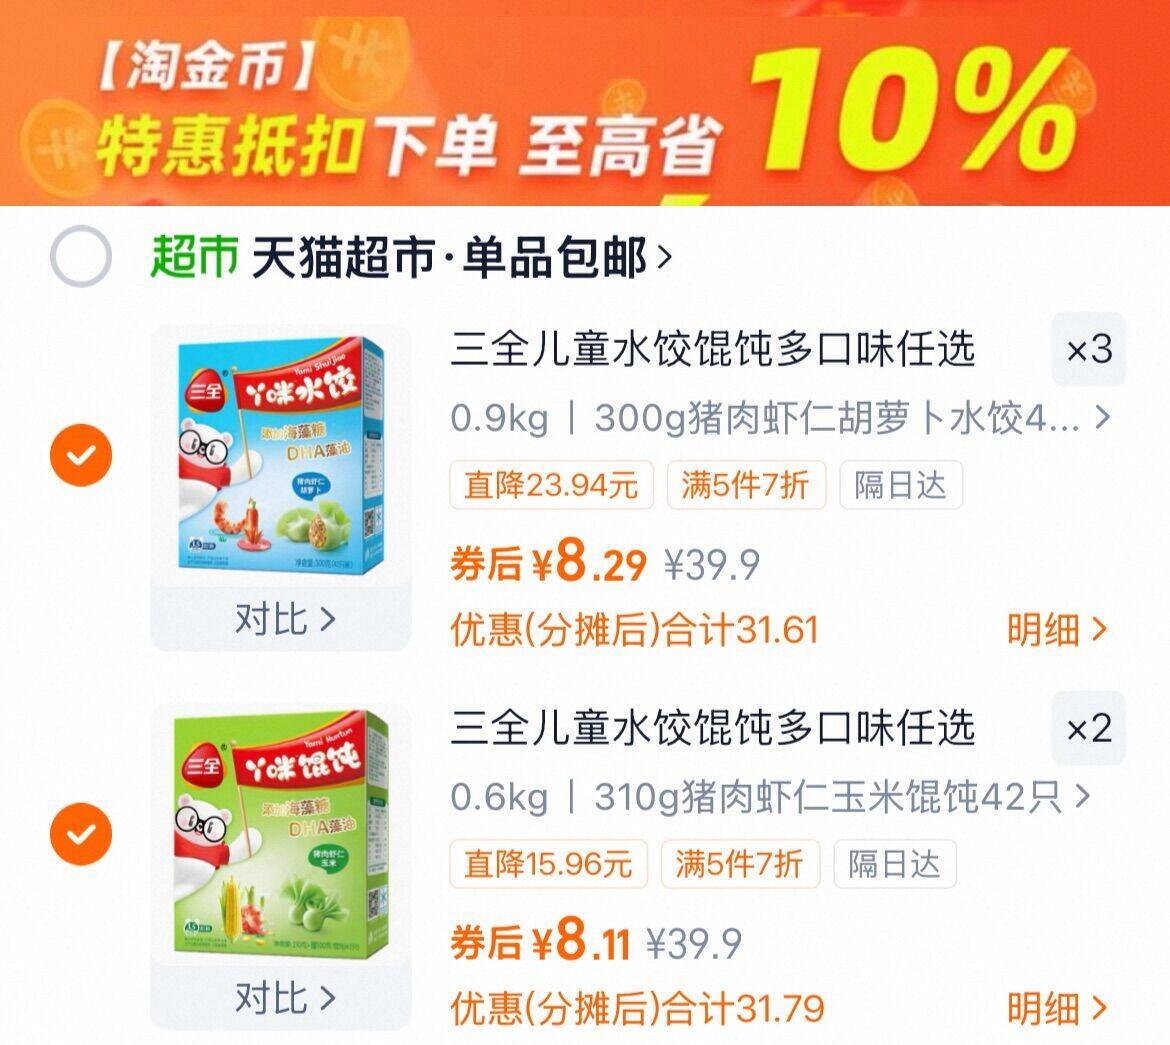The width and height of the screenshot is (1170, 1045).
Task: Click the green 超市 badge icon
Action: click(x=194, y=257)
